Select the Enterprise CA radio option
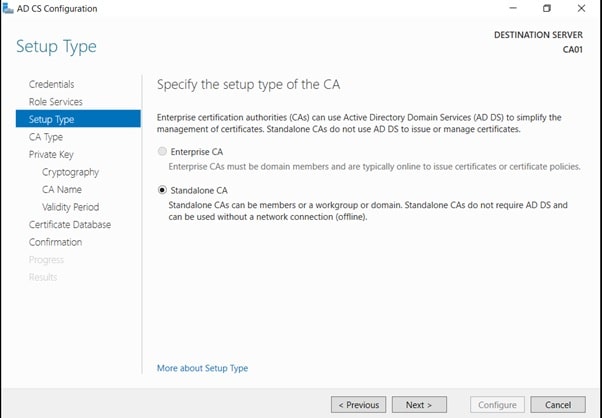This screenshot has width=602, height=418. coord(163,150)
